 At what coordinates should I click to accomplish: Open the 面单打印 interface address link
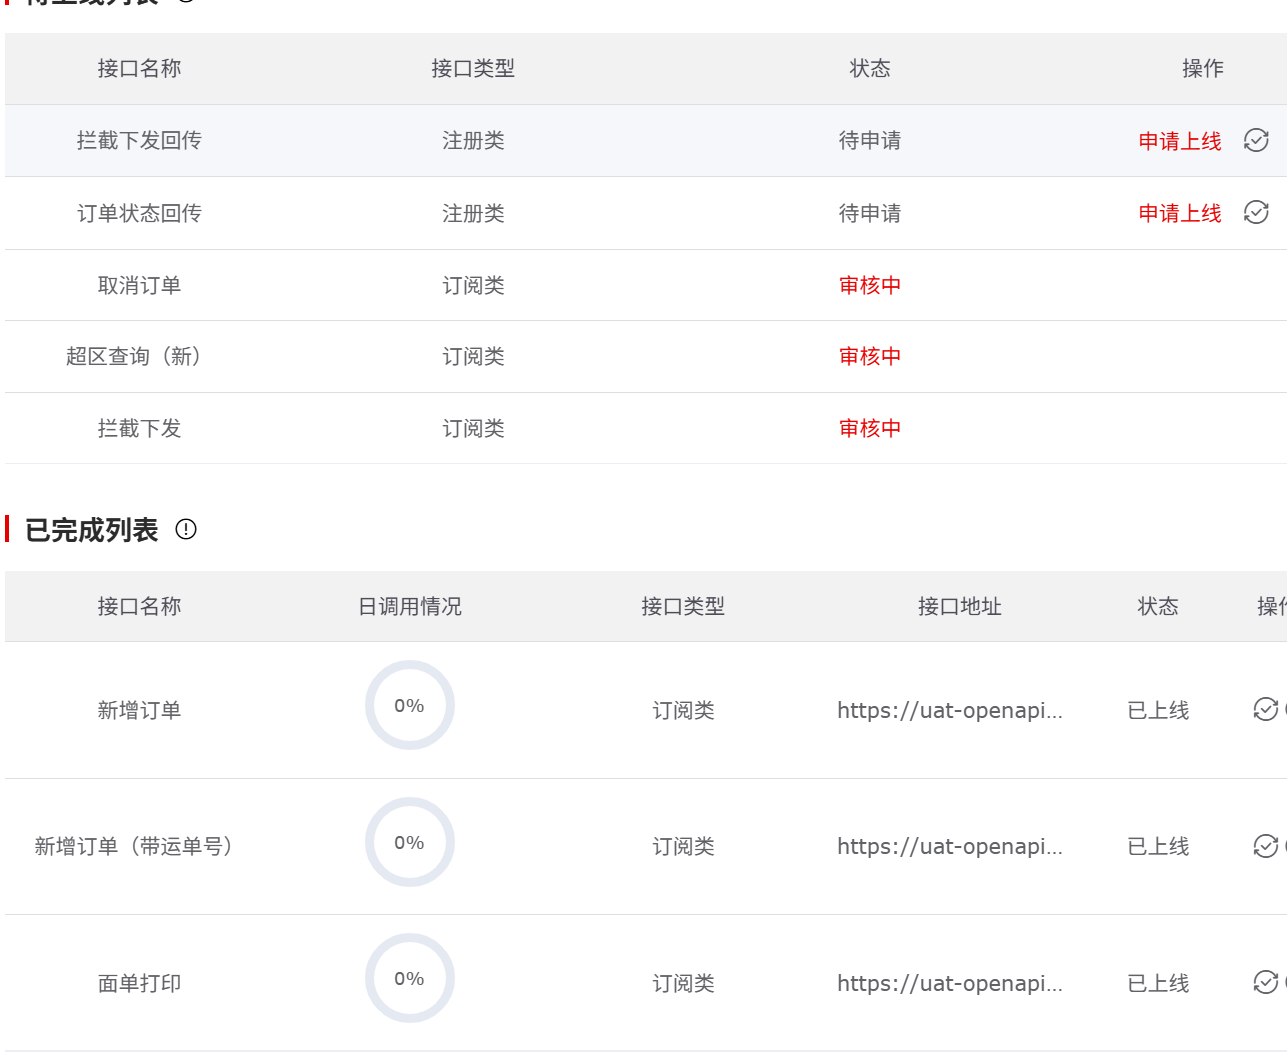950,983
